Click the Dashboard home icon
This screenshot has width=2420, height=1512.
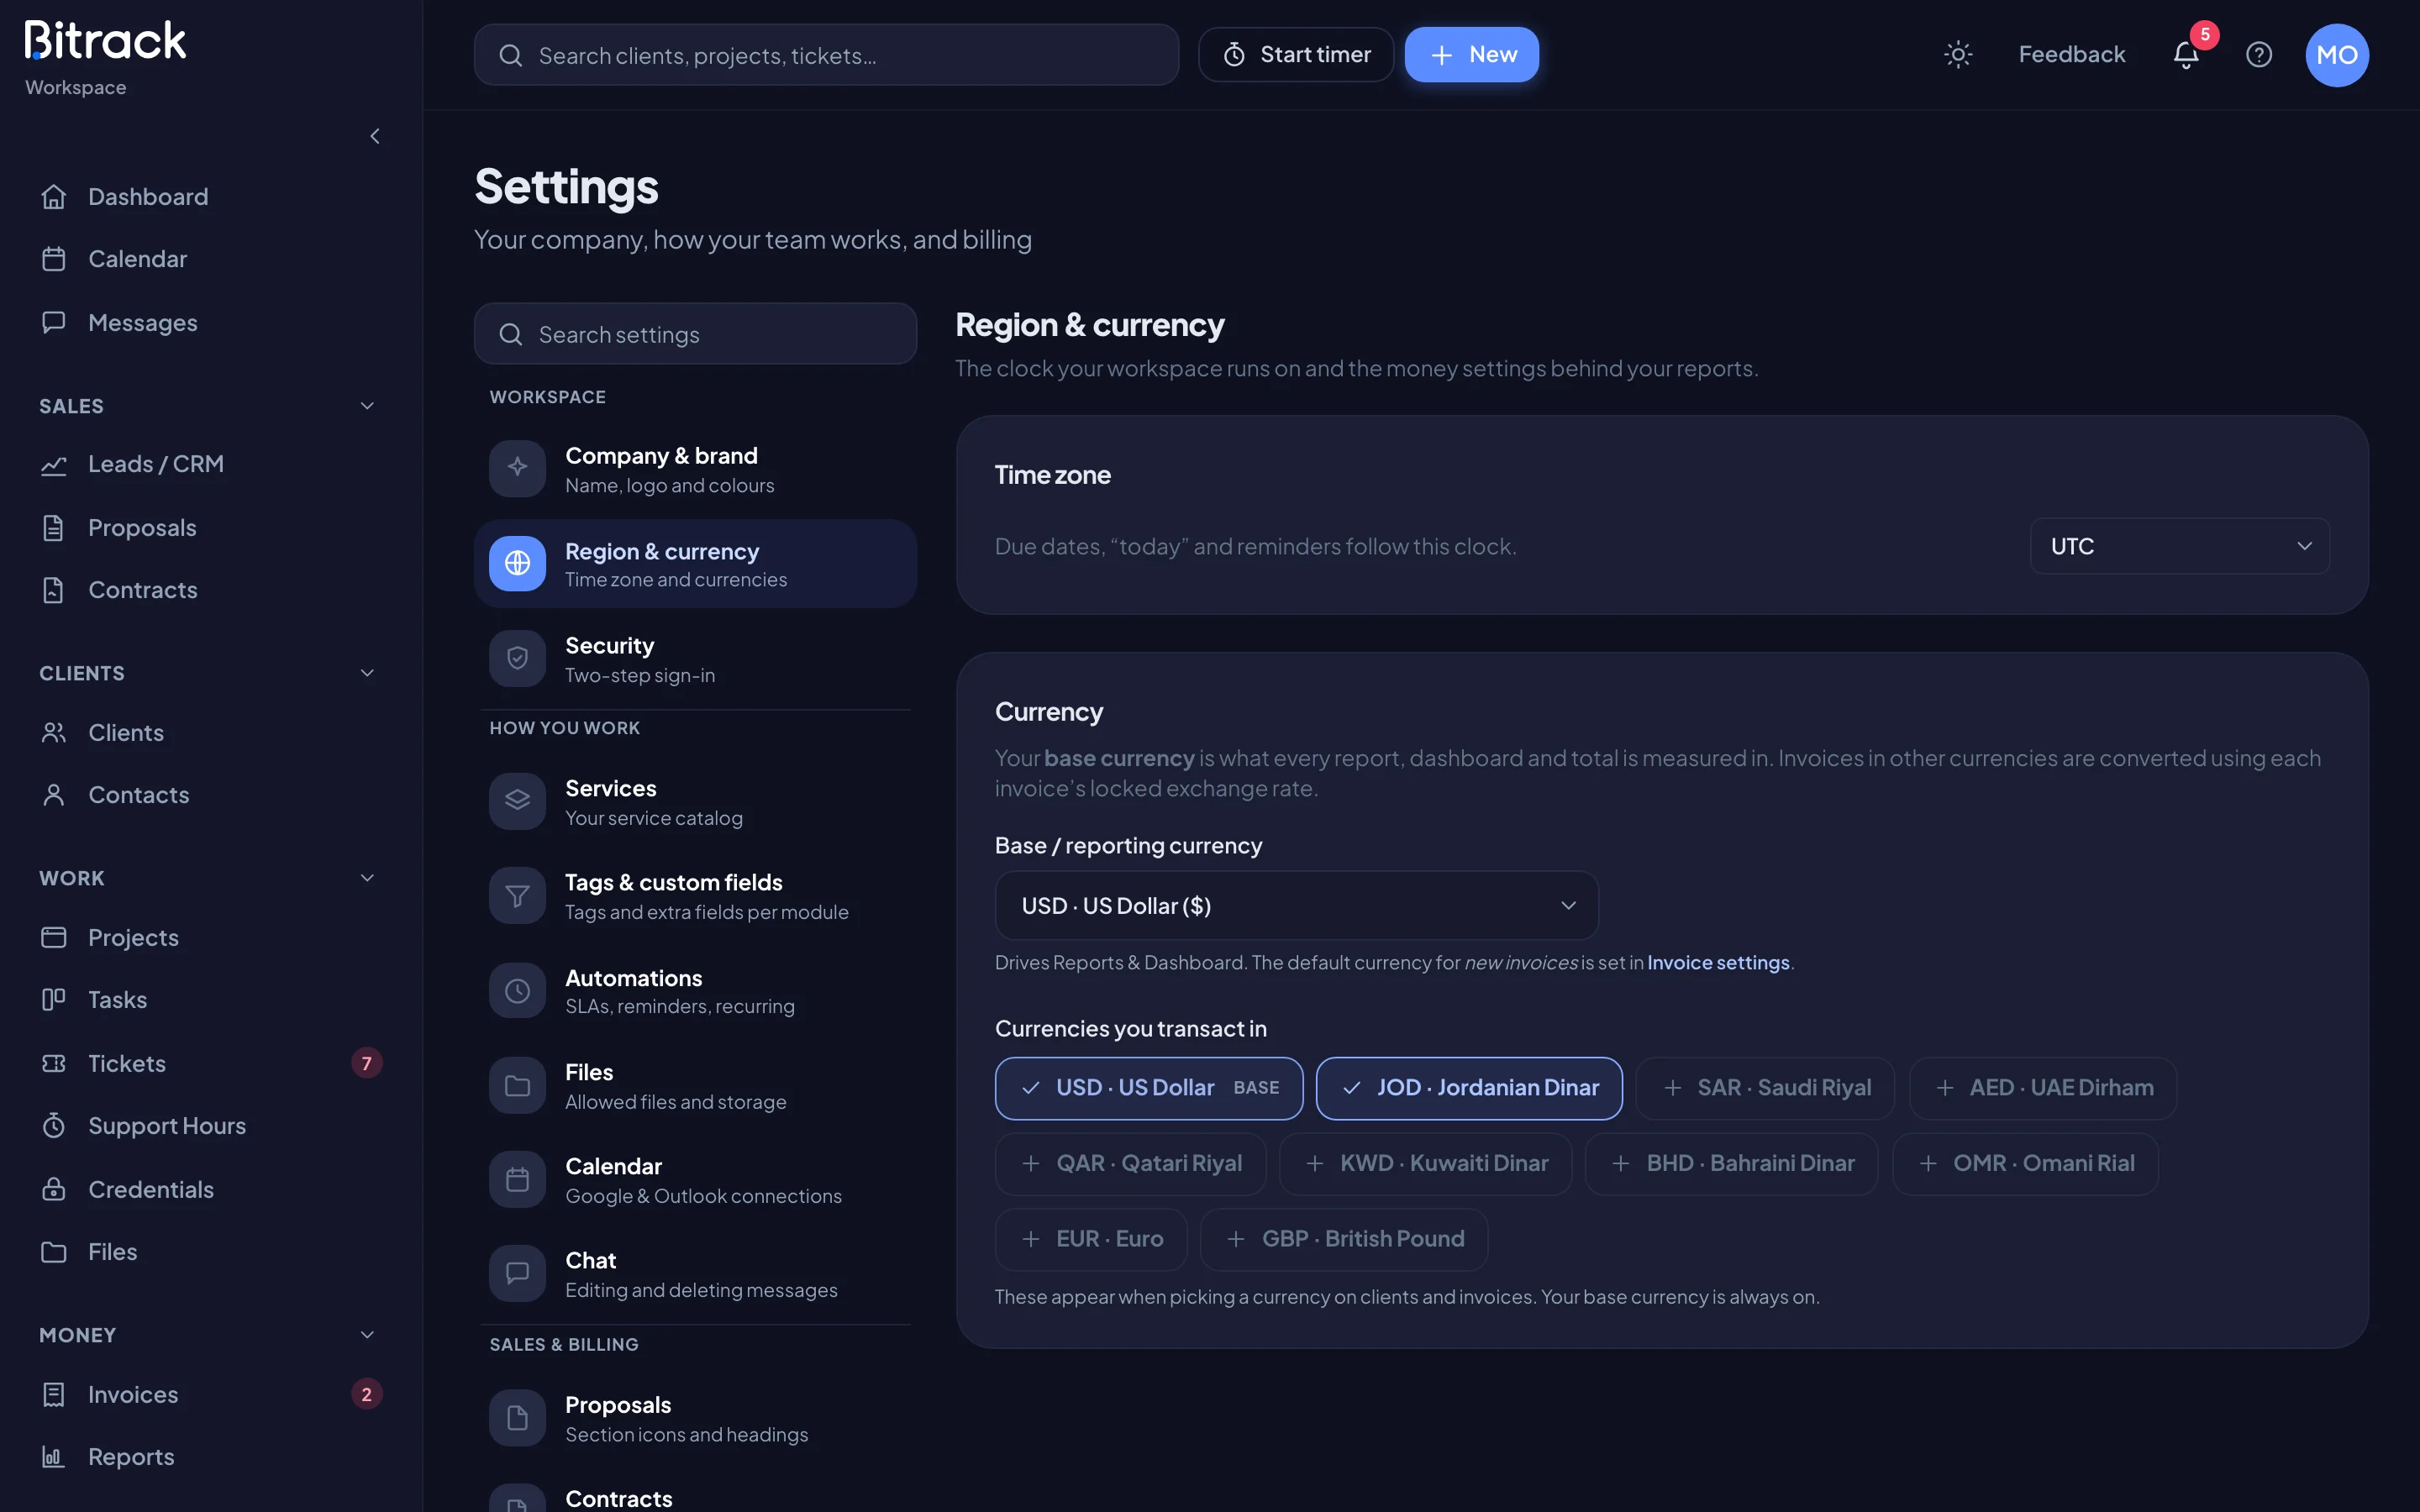click(54, 197)
